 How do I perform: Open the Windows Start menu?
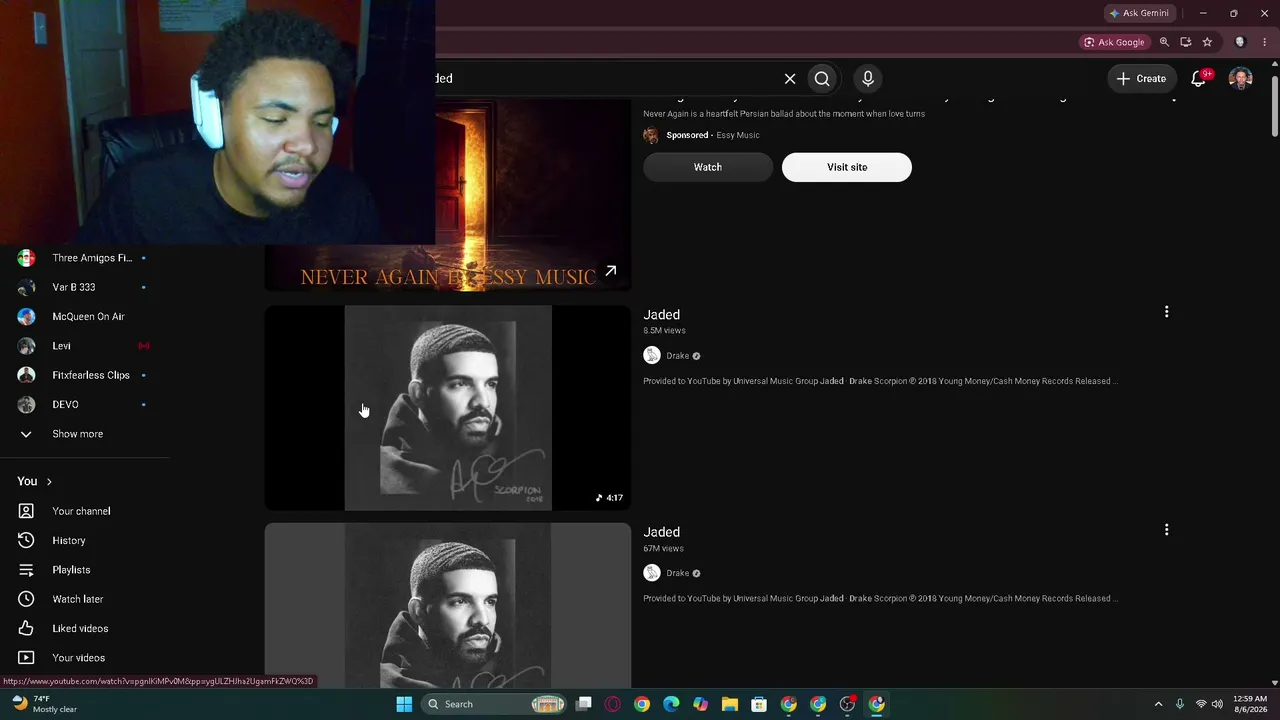pos(404,704)
